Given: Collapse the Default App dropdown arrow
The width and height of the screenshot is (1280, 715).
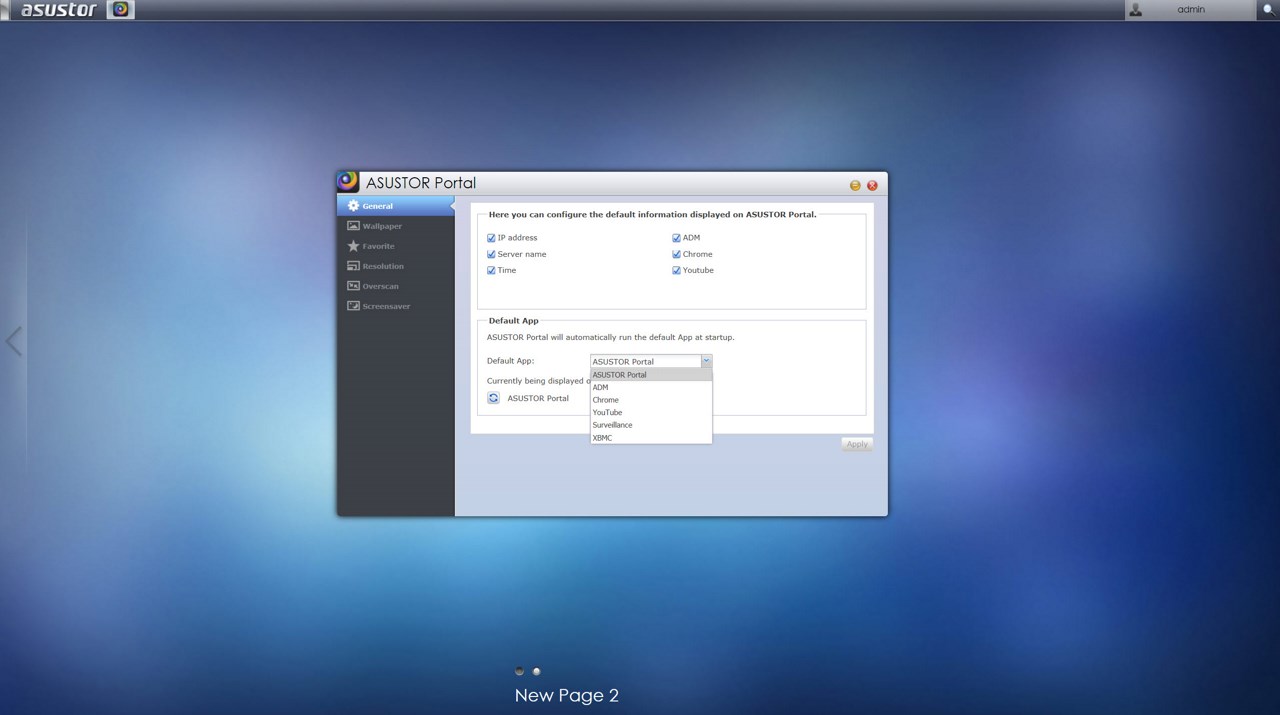Looking at the screenshot, I should coord(706,361).
